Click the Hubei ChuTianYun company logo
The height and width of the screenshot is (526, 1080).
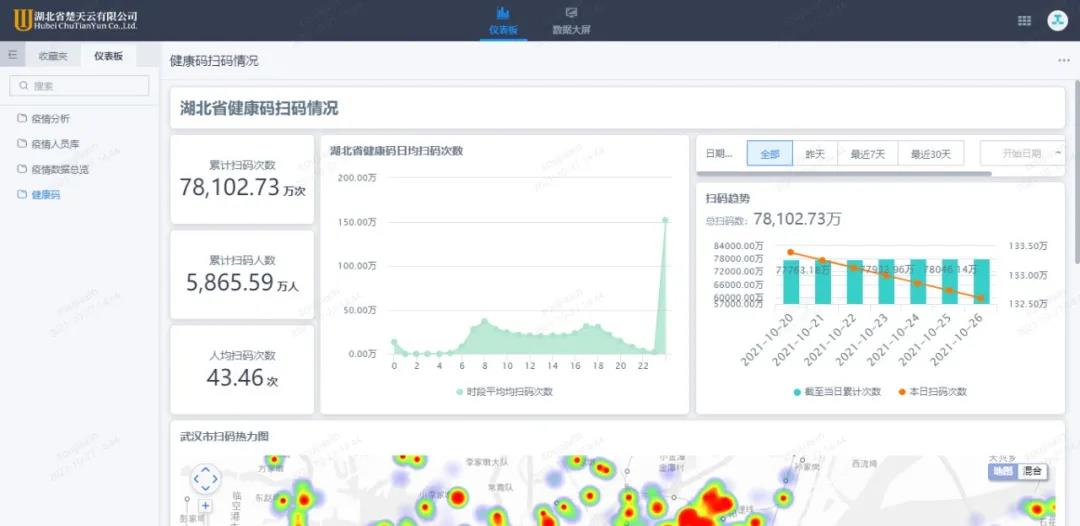tap(75, 20)
